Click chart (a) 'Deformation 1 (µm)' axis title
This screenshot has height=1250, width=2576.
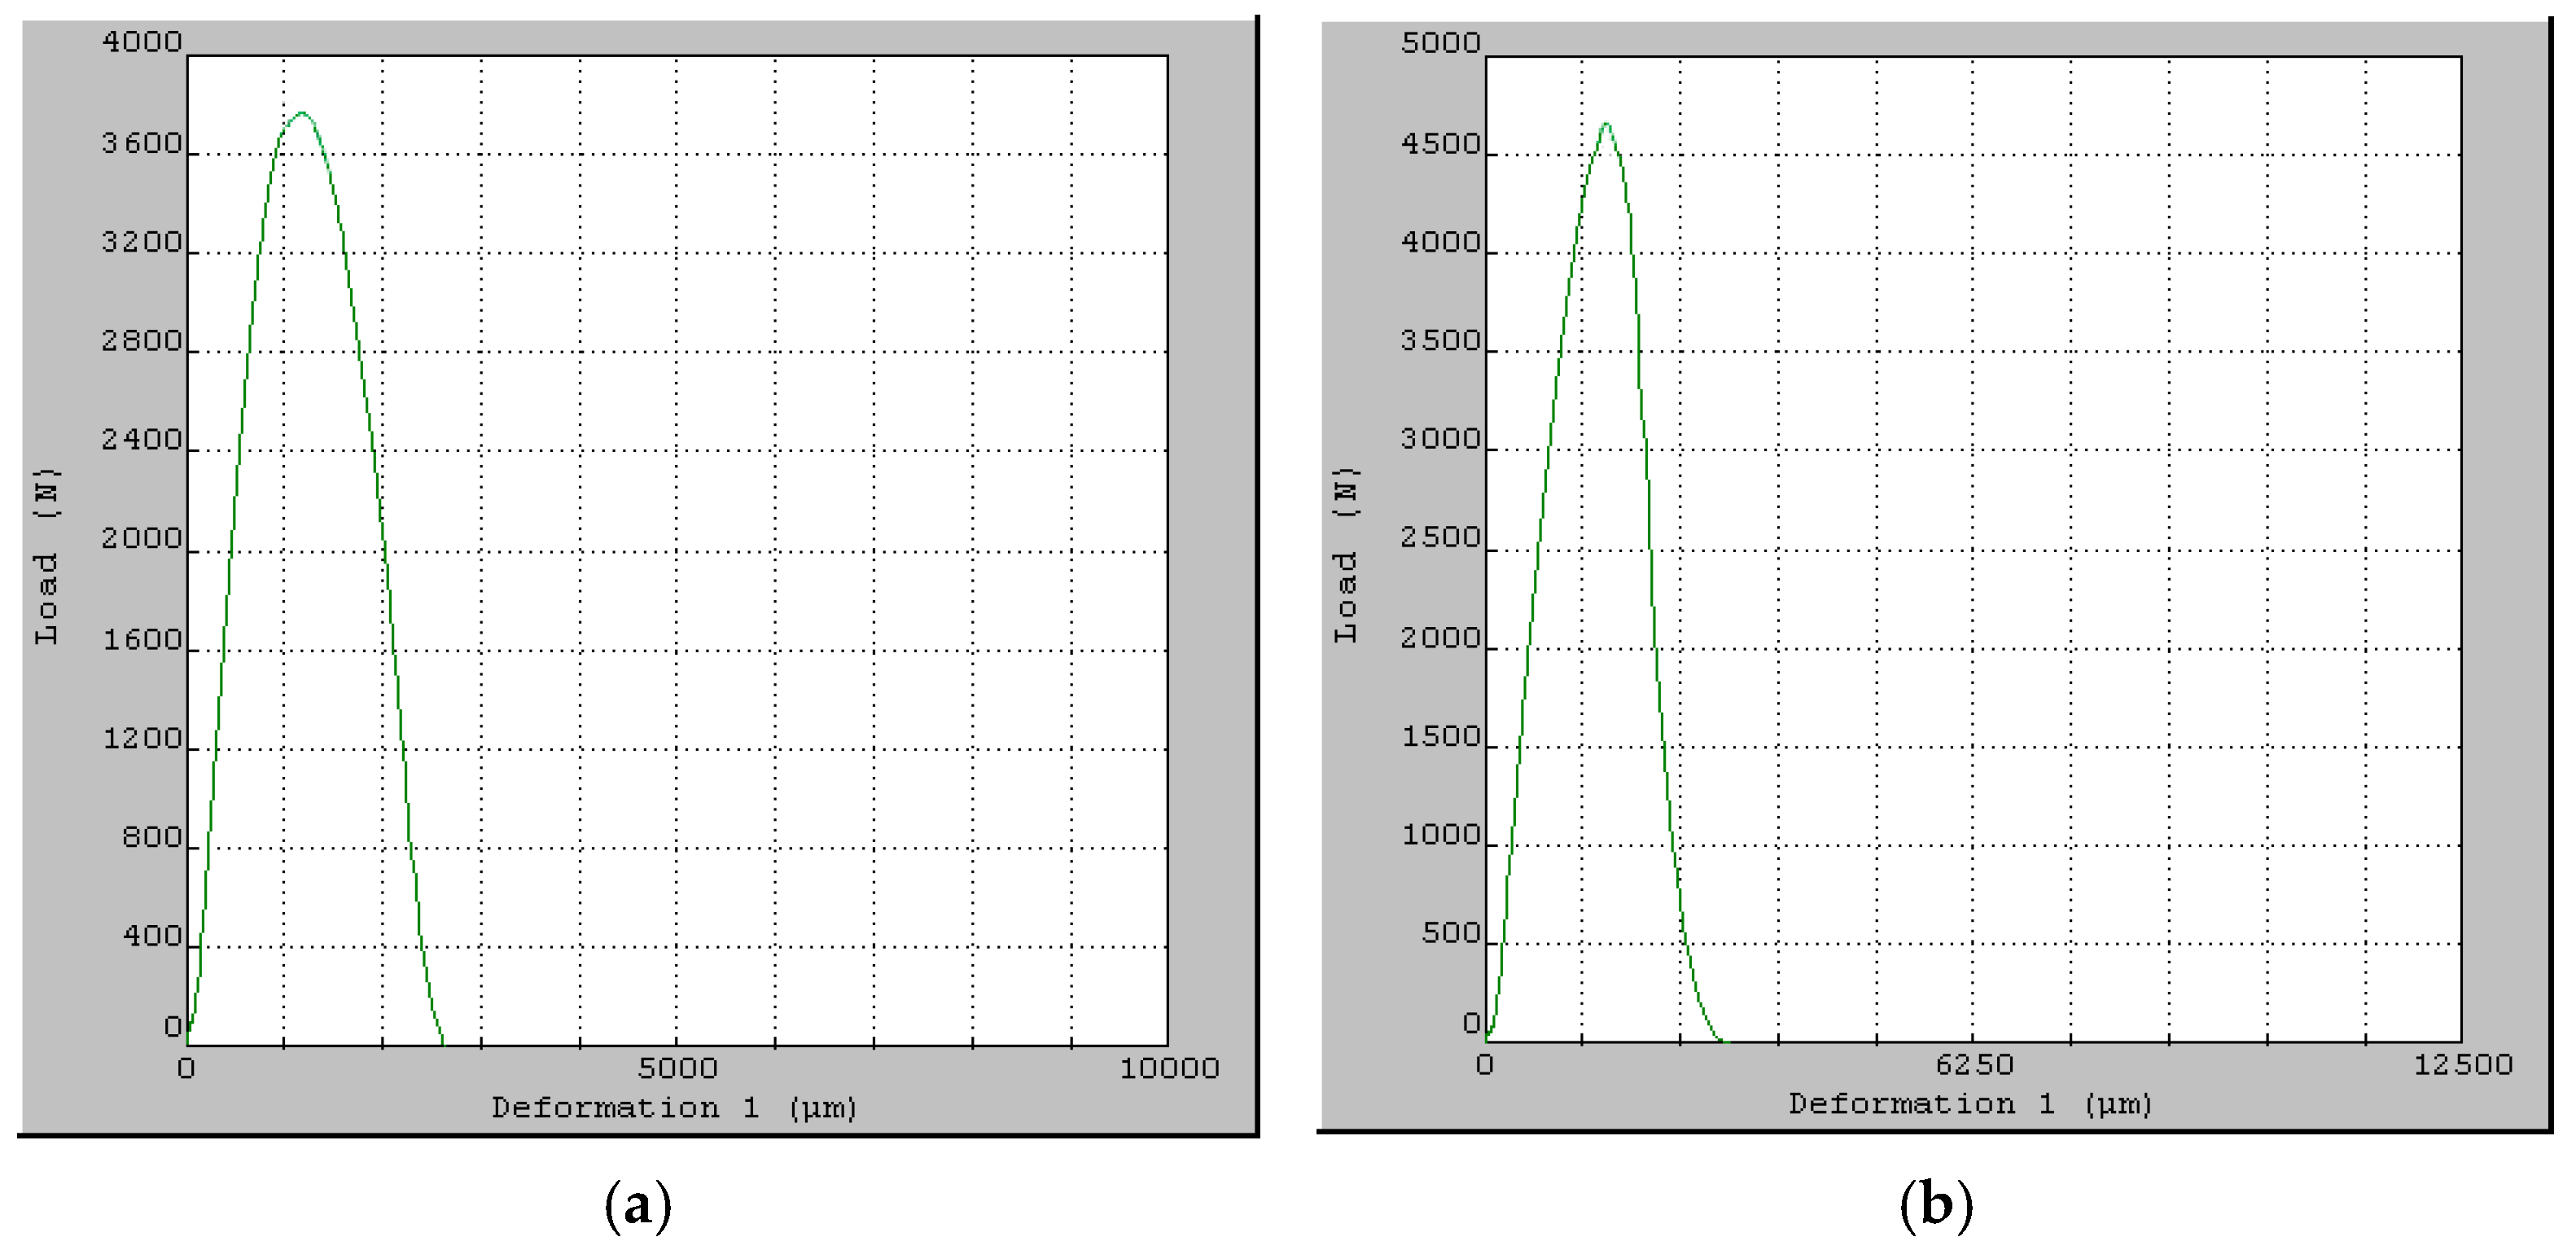pyautogui.click(x=674, y=1108)
